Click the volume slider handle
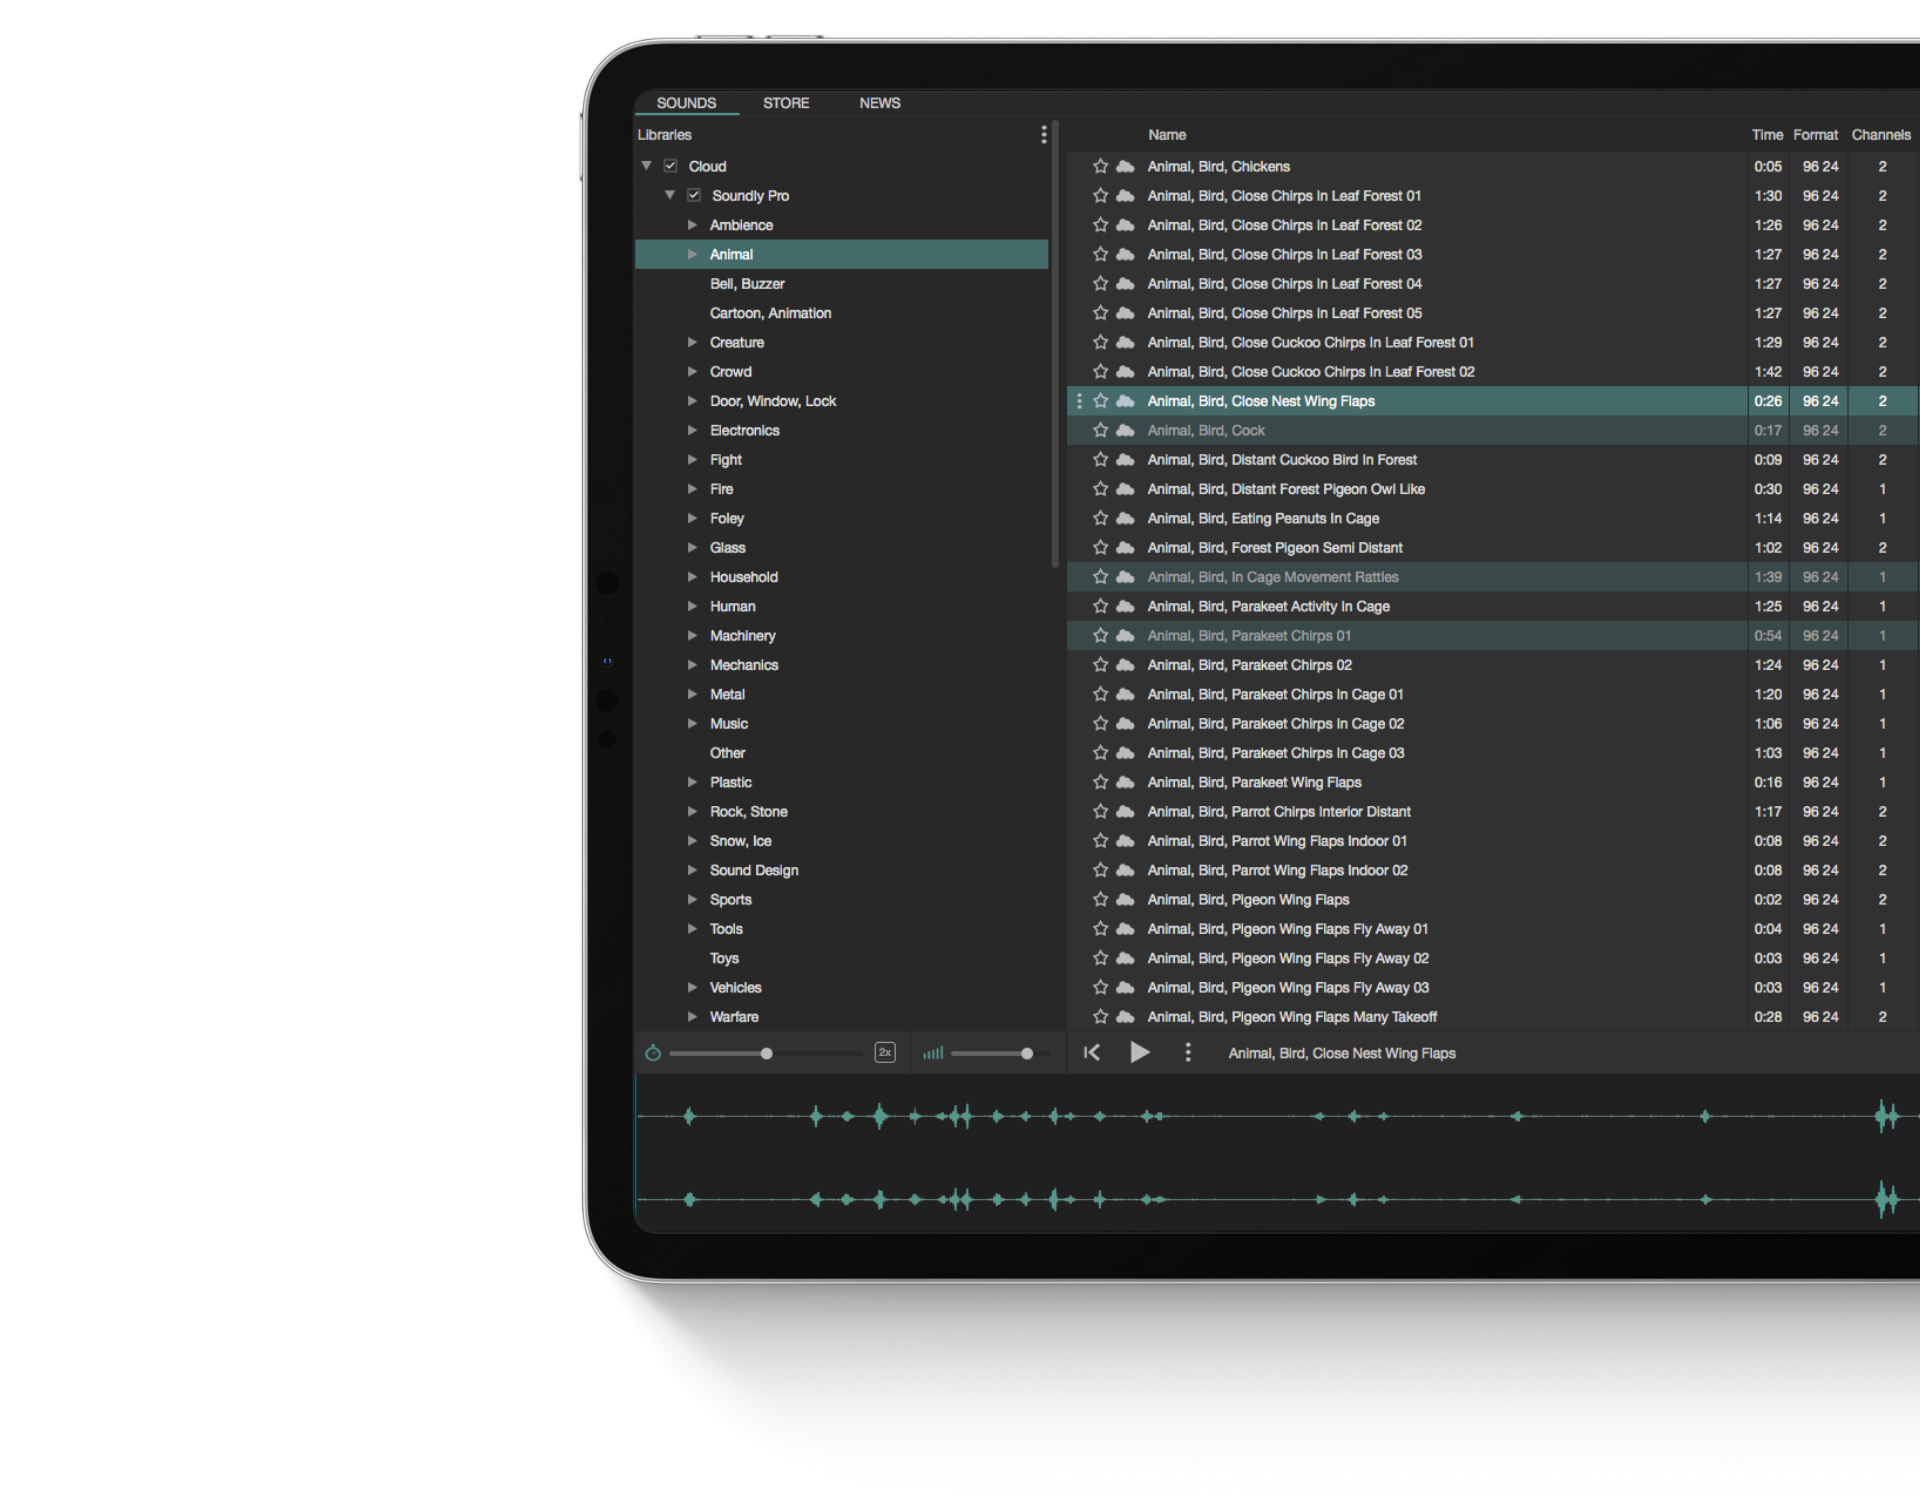The image size is (1920, 1500). 1026,1053
